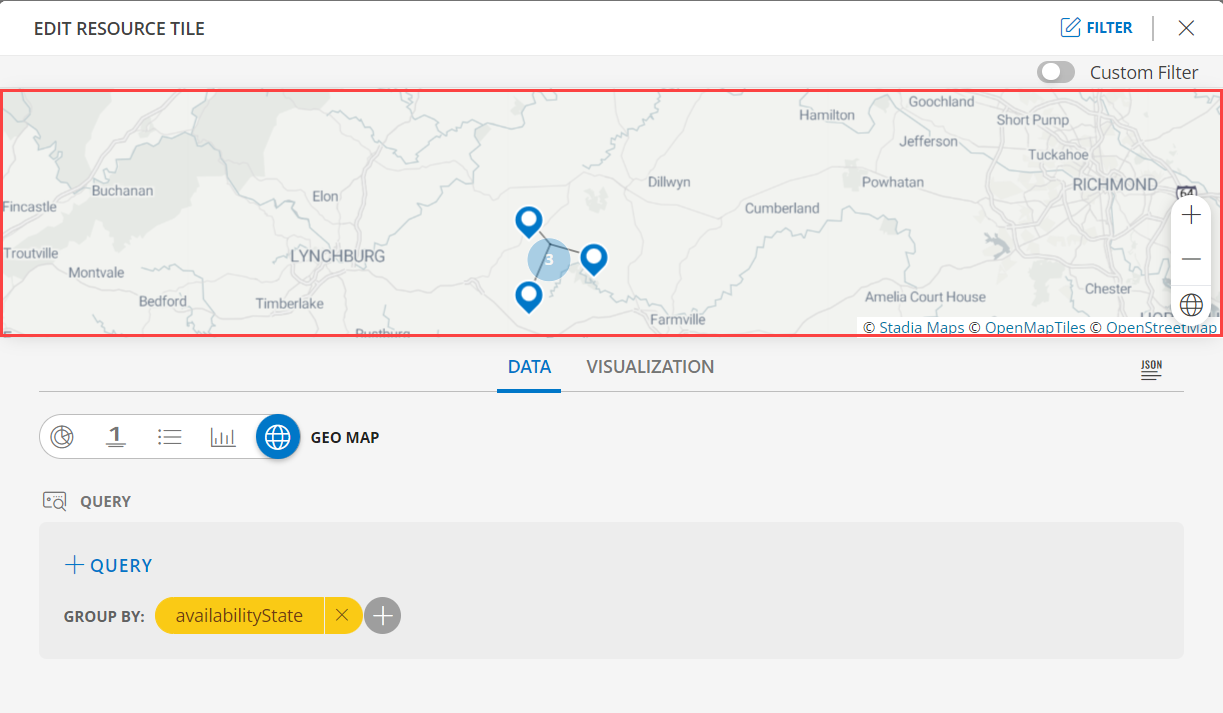Viewport: 1223px width, 713px height.
Task: Click the query search icon beside QUERY label
Action: (54, 500)
